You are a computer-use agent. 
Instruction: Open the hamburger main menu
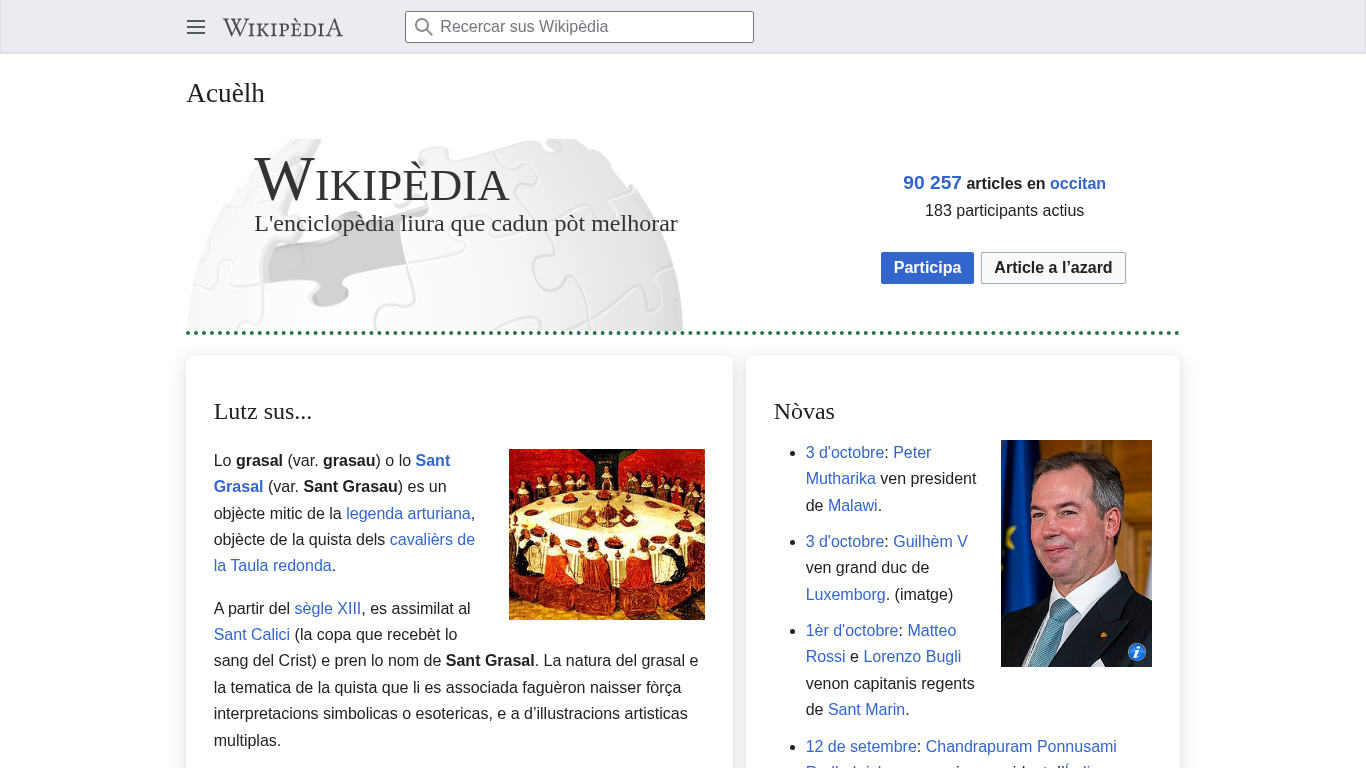click(196, 27)
